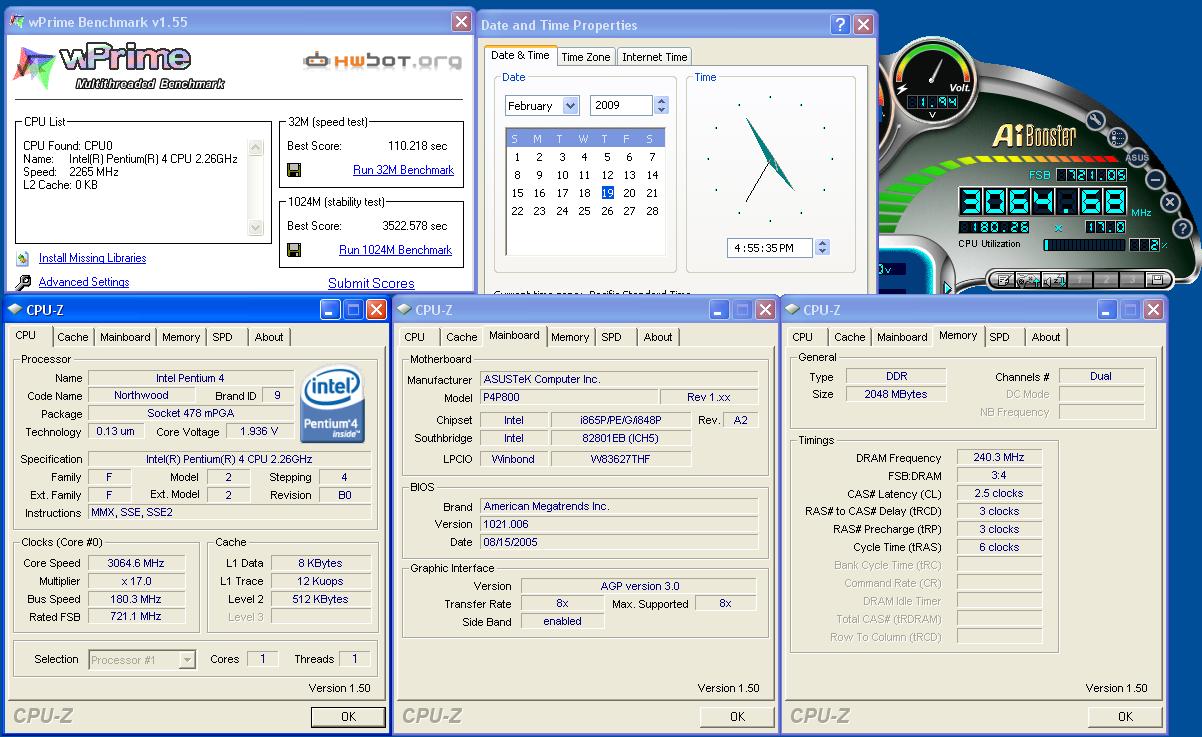Click floppy icon beside Run 32M Benchmark
Viewport: 1202px width, 737px height.
294,170
